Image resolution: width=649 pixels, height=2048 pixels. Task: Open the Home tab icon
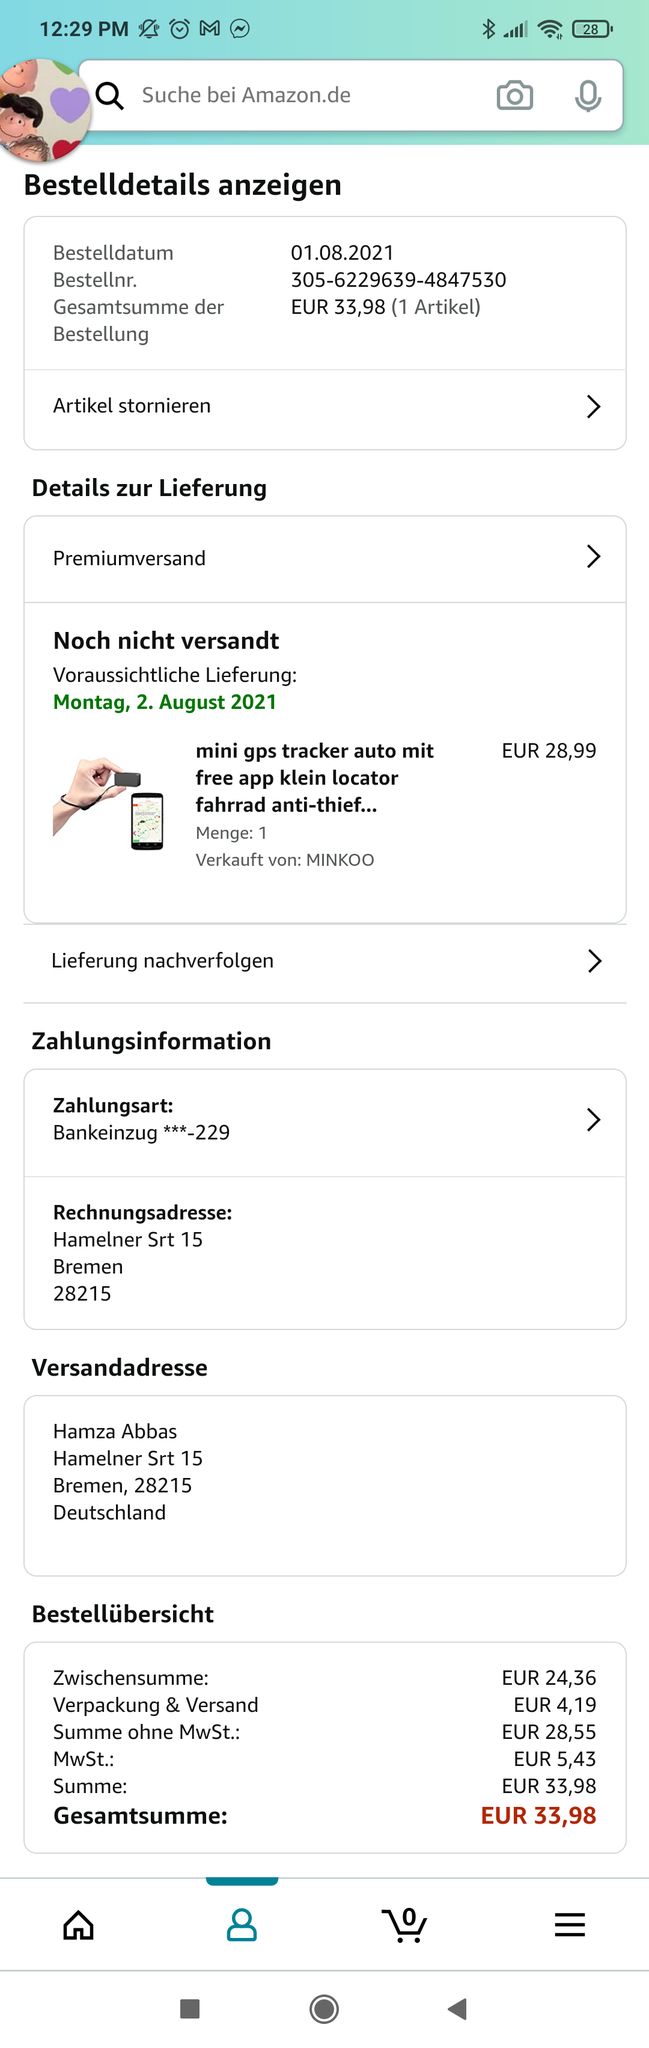pyautogui.click(x=79, y=1925)
